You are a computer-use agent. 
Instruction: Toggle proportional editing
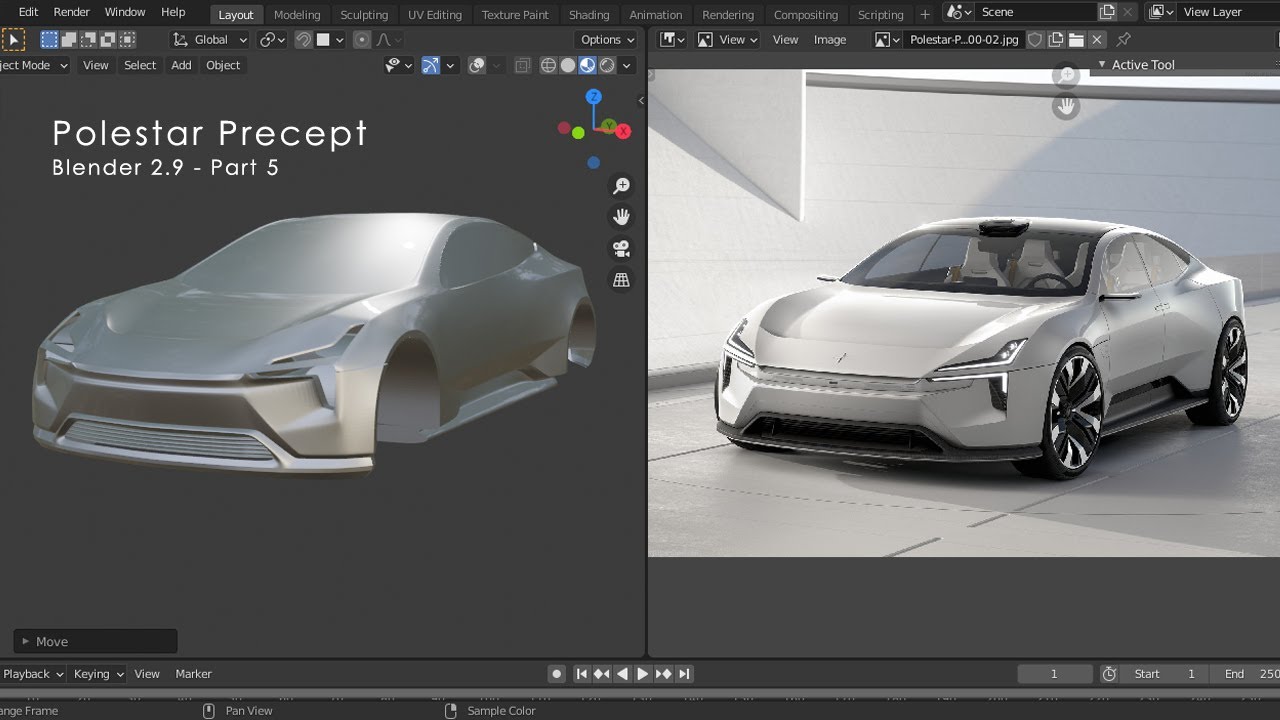click(x=362, y=40)
